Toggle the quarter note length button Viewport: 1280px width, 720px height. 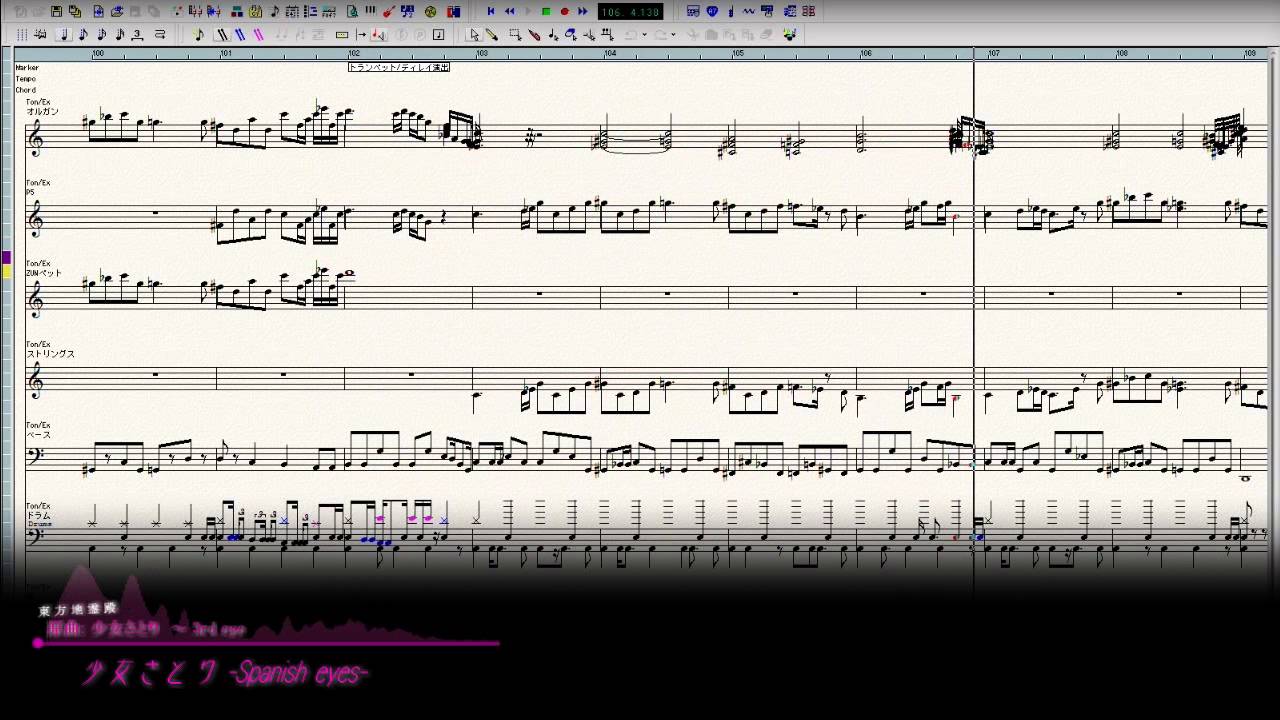[x=65, y=34]
